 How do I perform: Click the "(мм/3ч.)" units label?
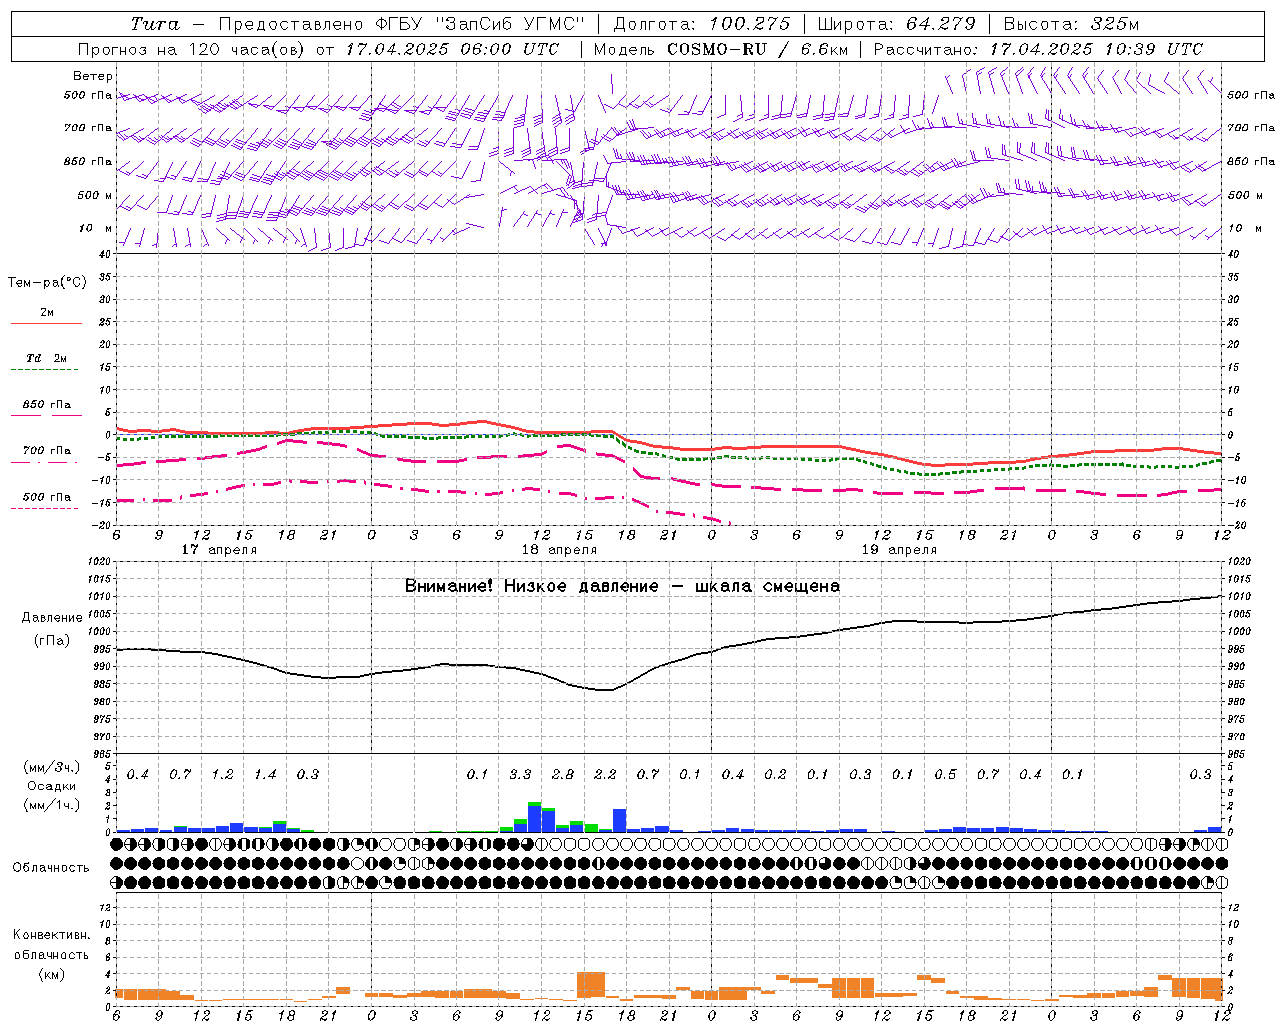click(51, 767)
